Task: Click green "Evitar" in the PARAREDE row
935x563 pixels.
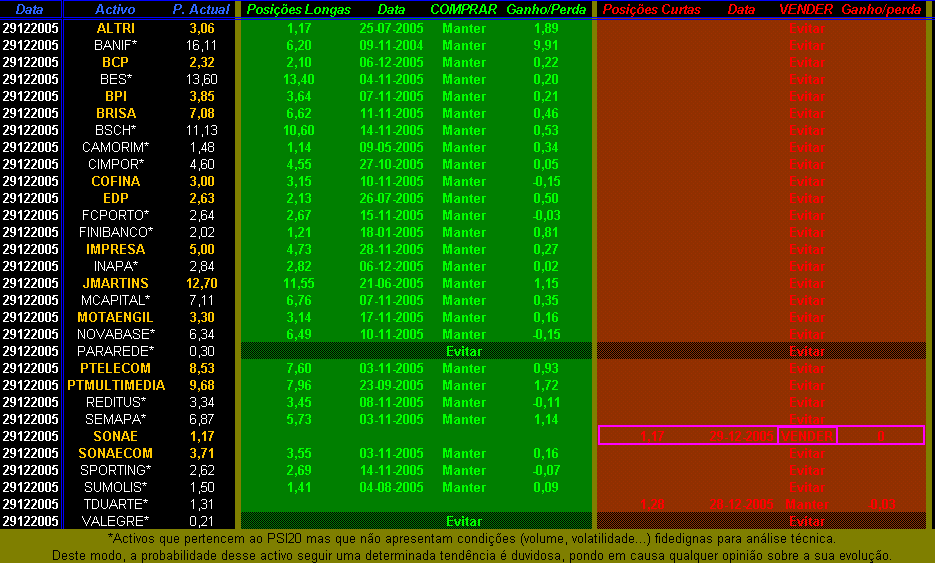Action: click(x=463, y=351)
